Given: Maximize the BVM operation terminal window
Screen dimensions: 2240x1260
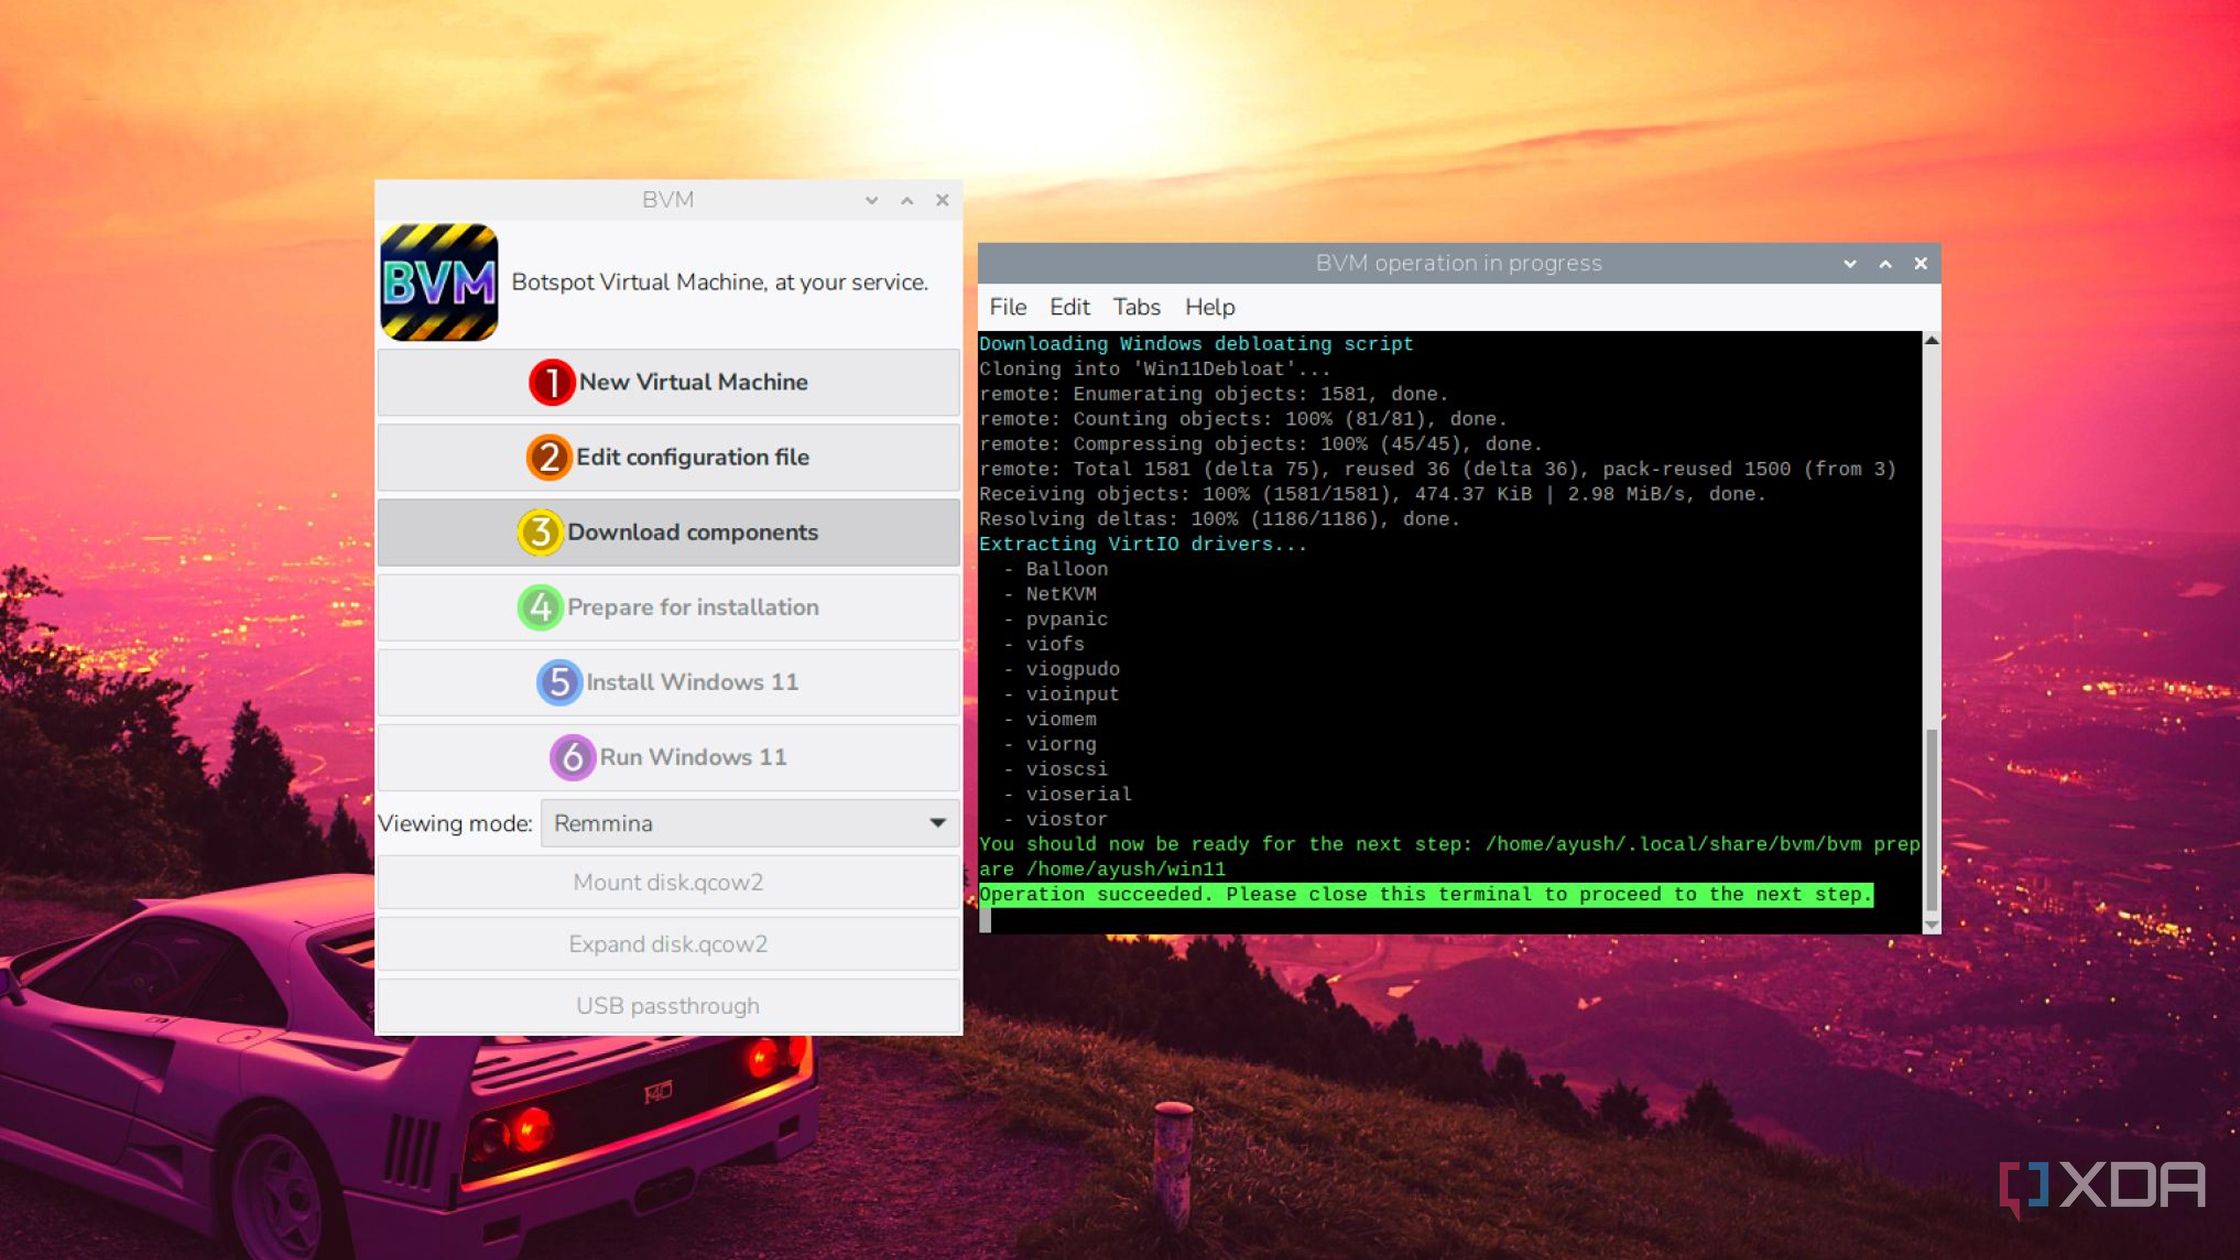Looking at the screenshot, I should (x=1885, y=263).
